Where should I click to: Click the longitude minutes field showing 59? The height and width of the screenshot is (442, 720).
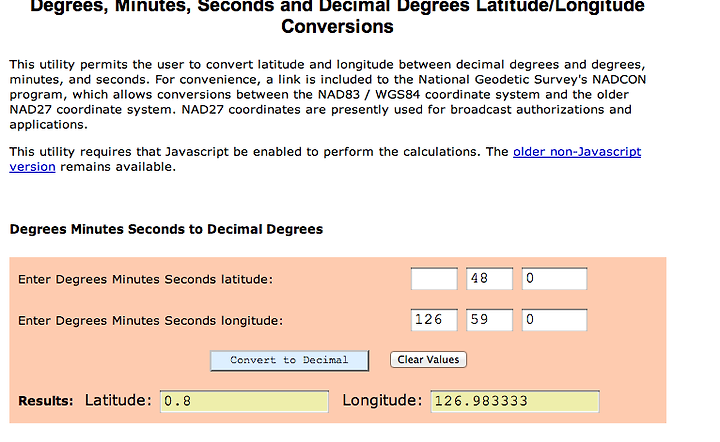tap(489, 320)
